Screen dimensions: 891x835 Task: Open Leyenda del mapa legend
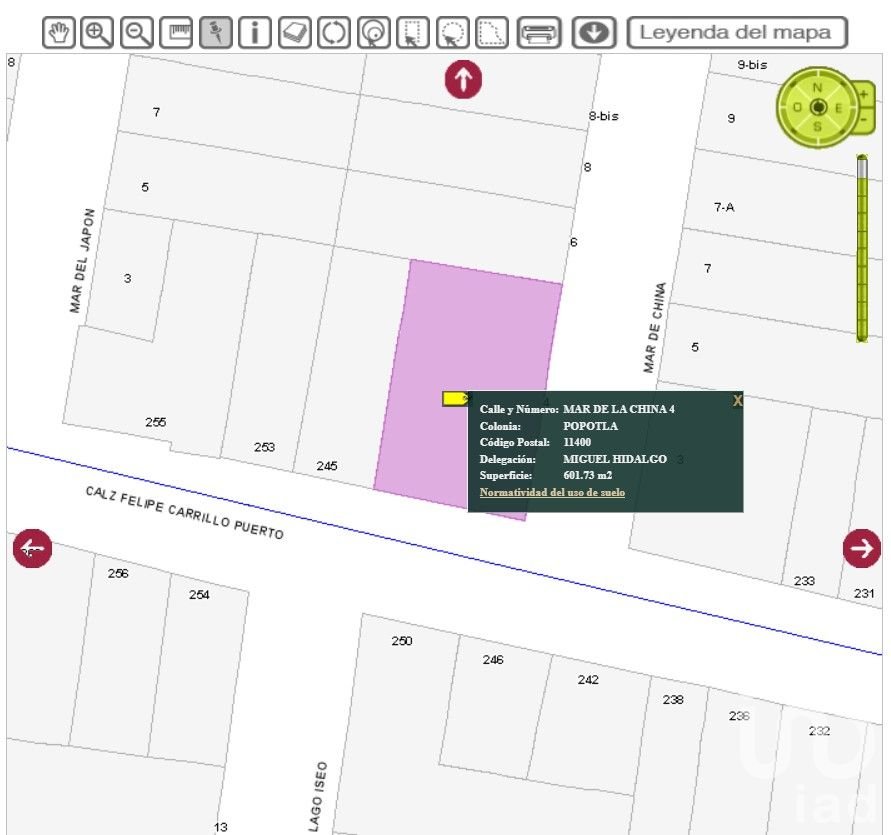pyautogui.click(x=736, y=32)
